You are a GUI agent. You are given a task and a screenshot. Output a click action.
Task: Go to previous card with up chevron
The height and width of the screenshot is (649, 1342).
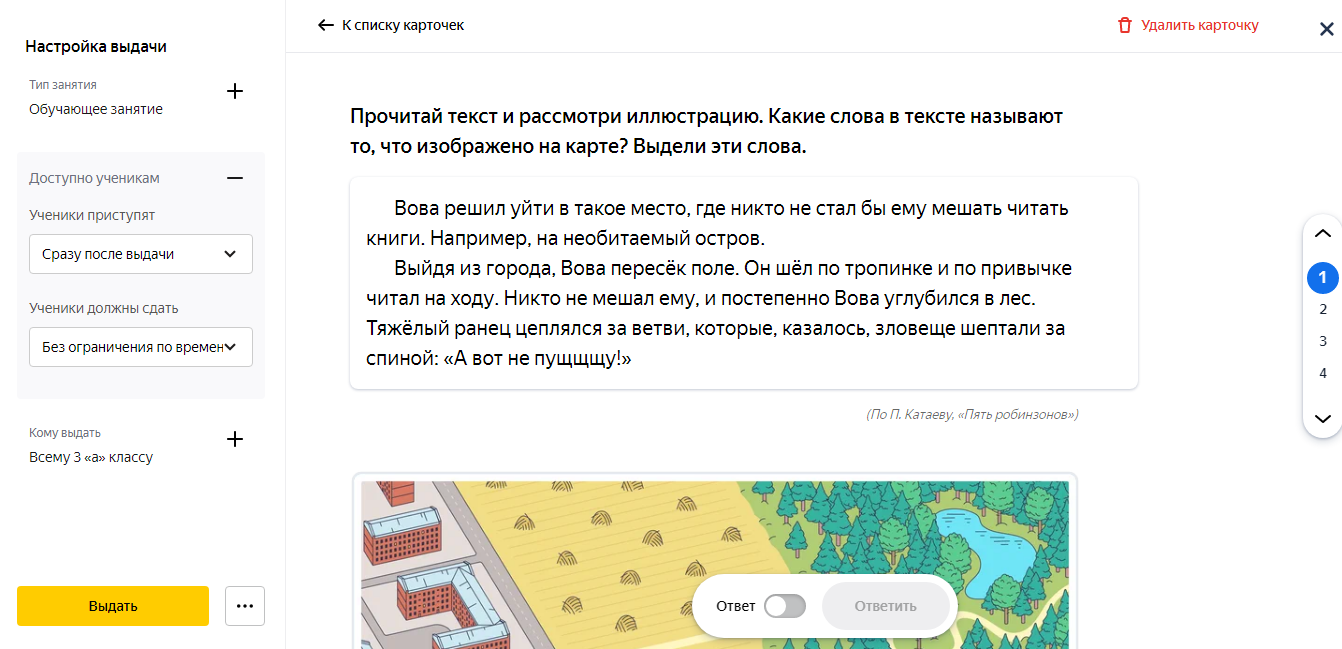pyautogui.click(x=1323, y=234)
